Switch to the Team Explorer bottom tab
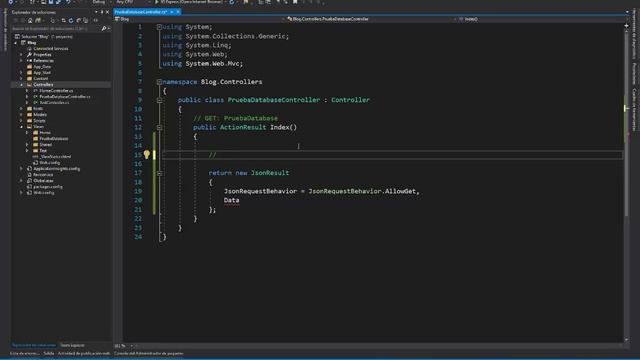640x360 pixels. 72,345
